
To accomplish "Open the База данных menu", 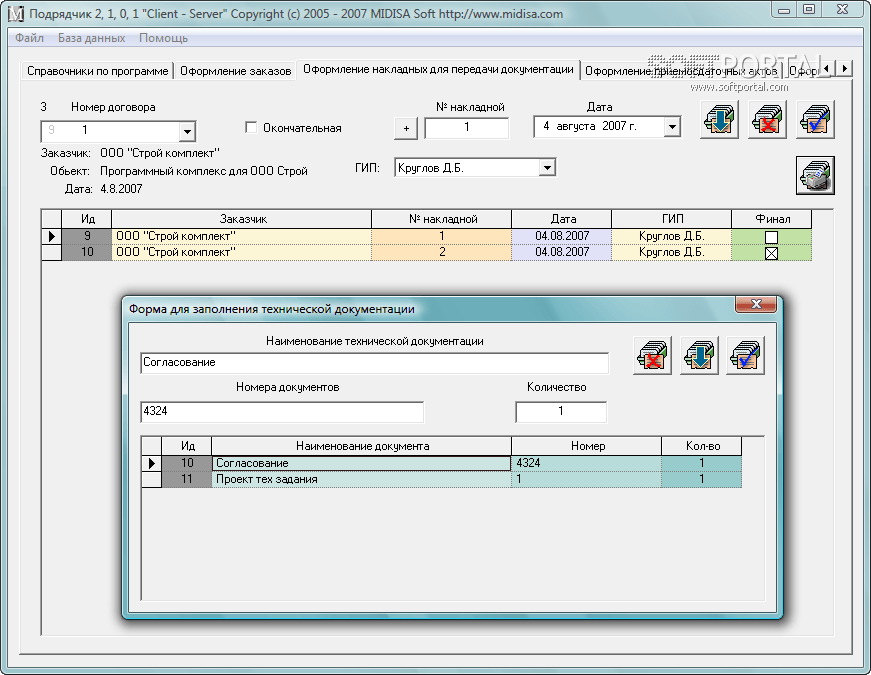I will (92, 38).
